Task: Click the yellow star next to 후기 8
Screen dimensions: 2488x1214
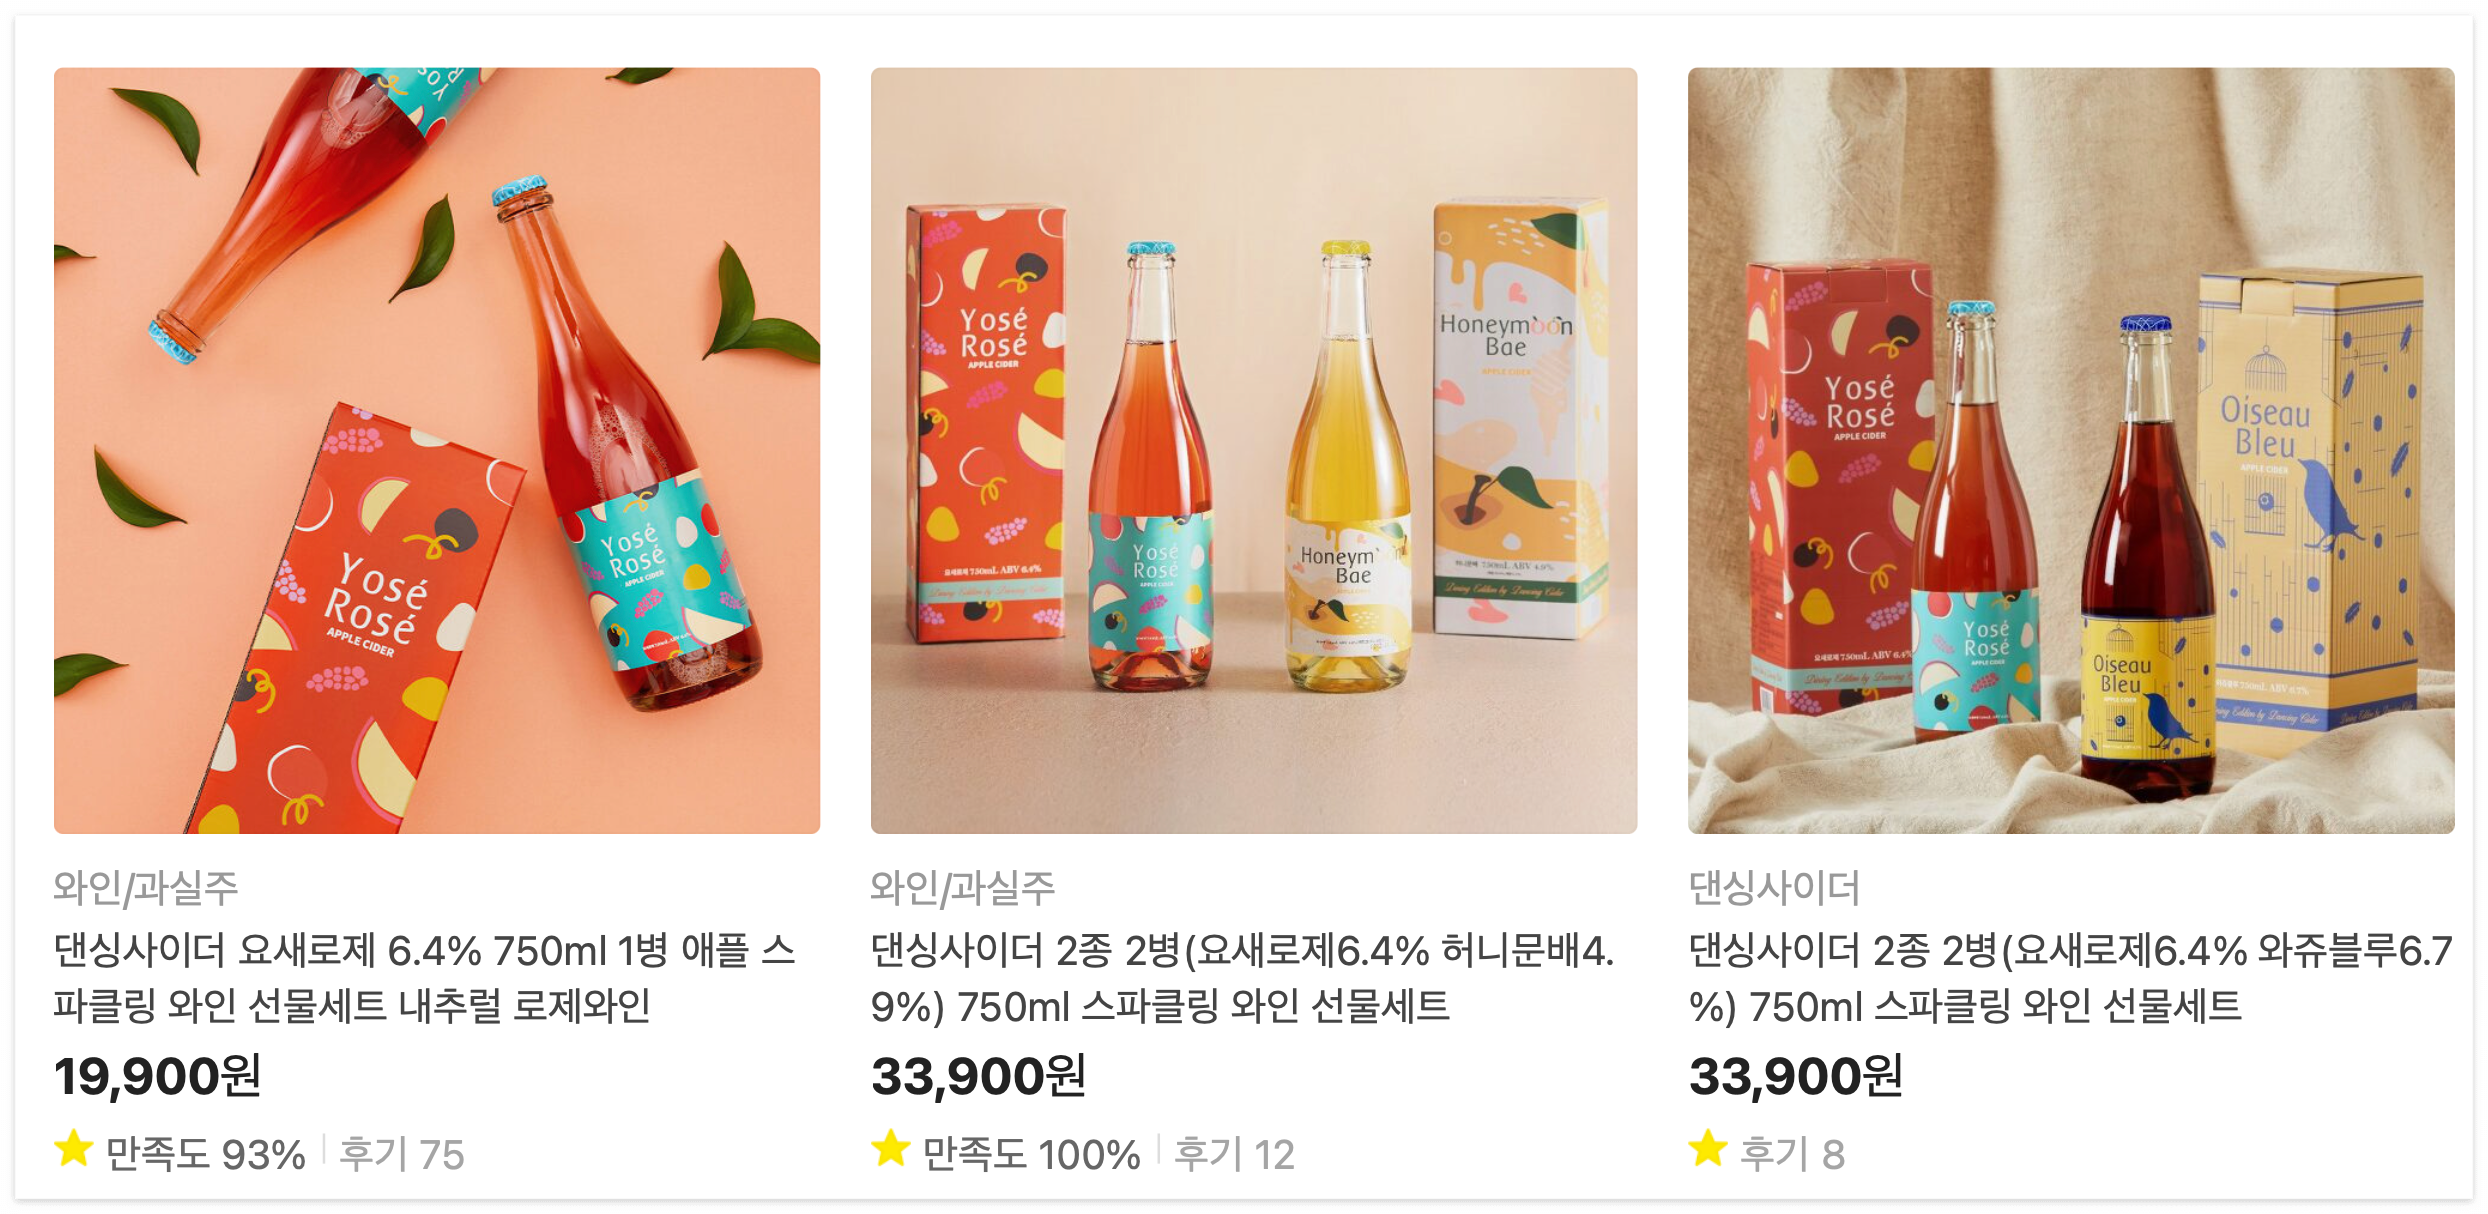Action: tap(1708, 1150)
